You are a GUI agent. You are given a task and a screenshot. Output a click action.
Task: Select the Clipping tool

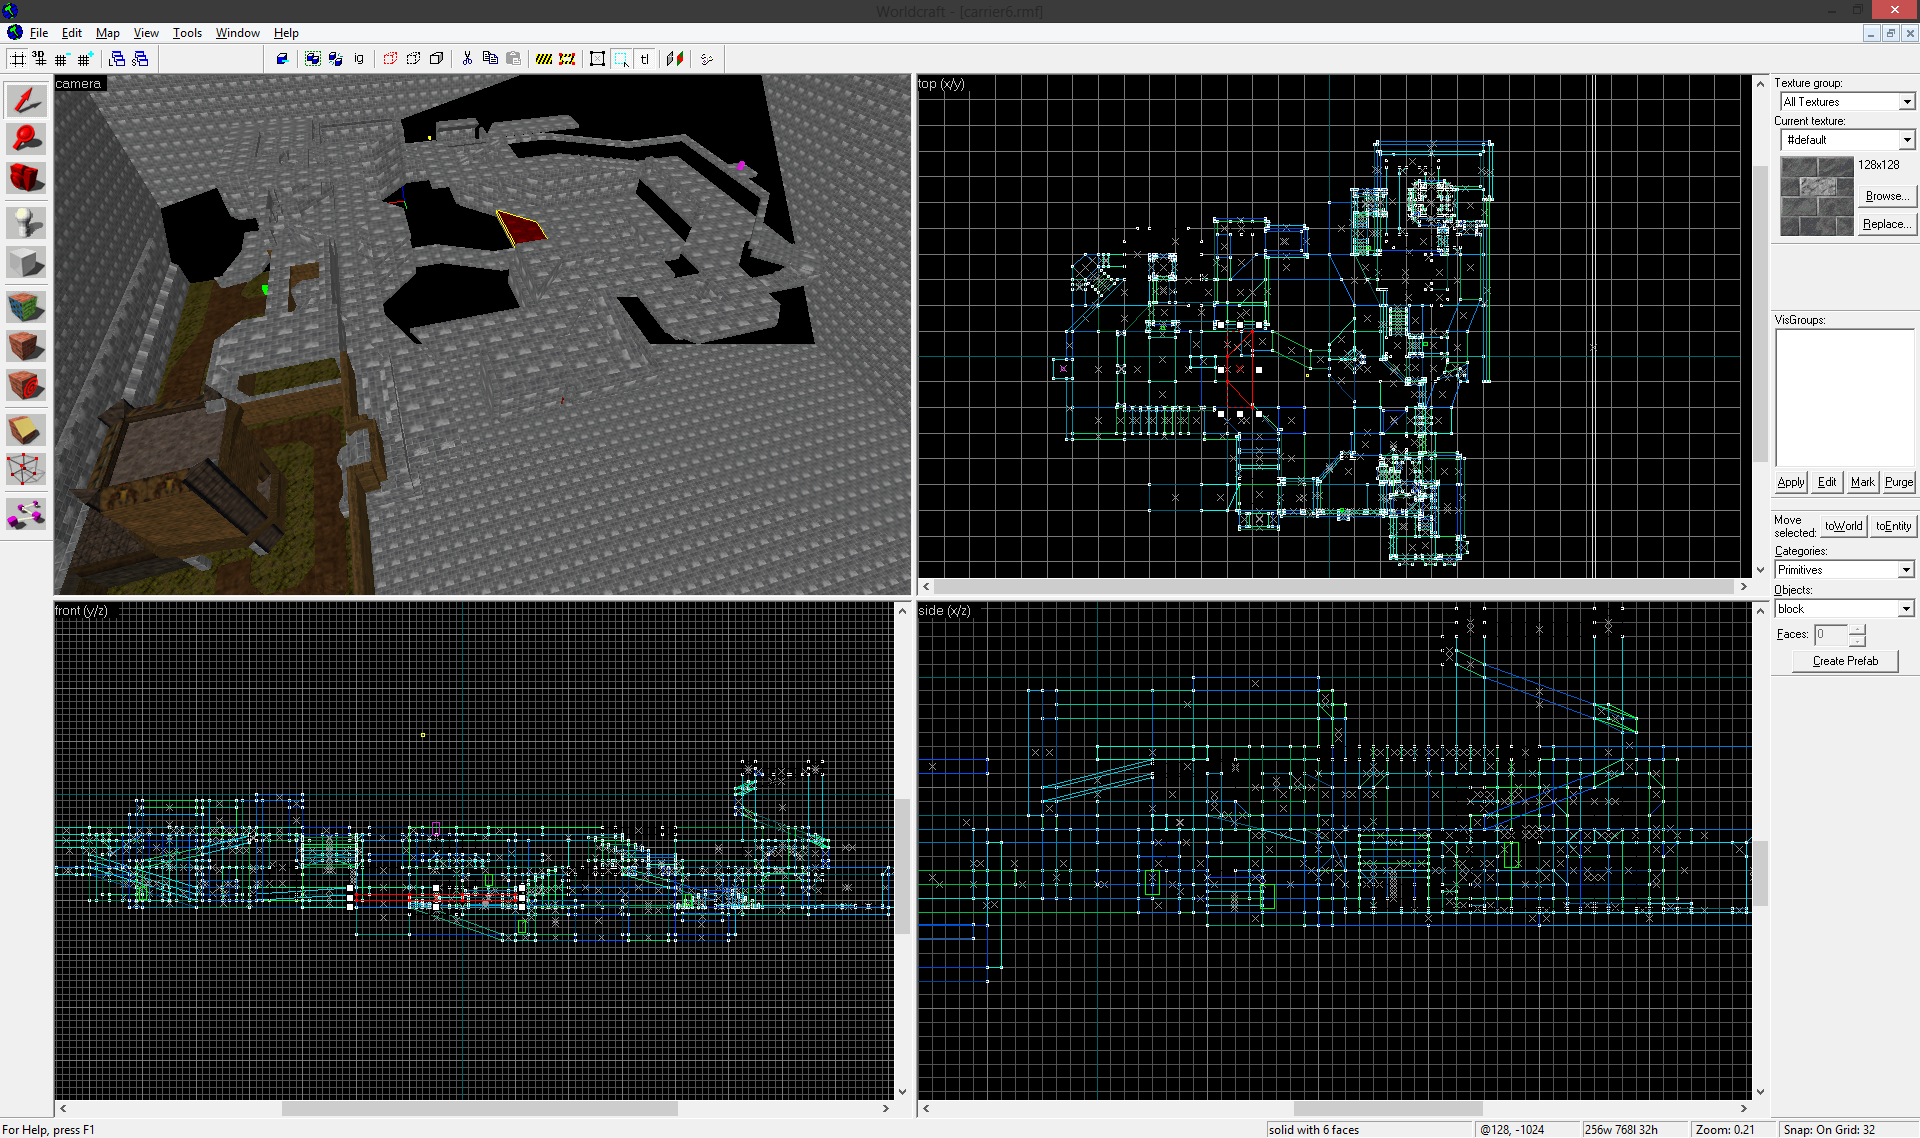(x=26, y=430)
